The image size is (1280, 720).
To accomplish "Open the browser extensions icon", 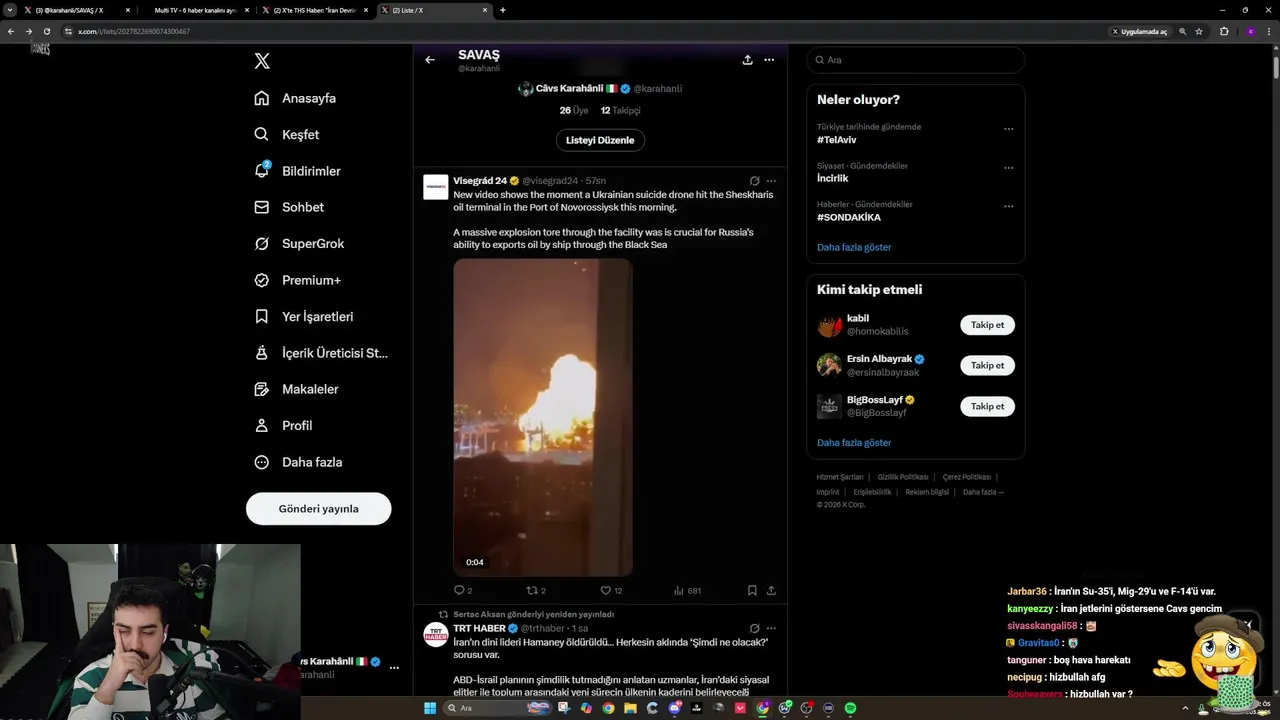I will (1224, 31).
